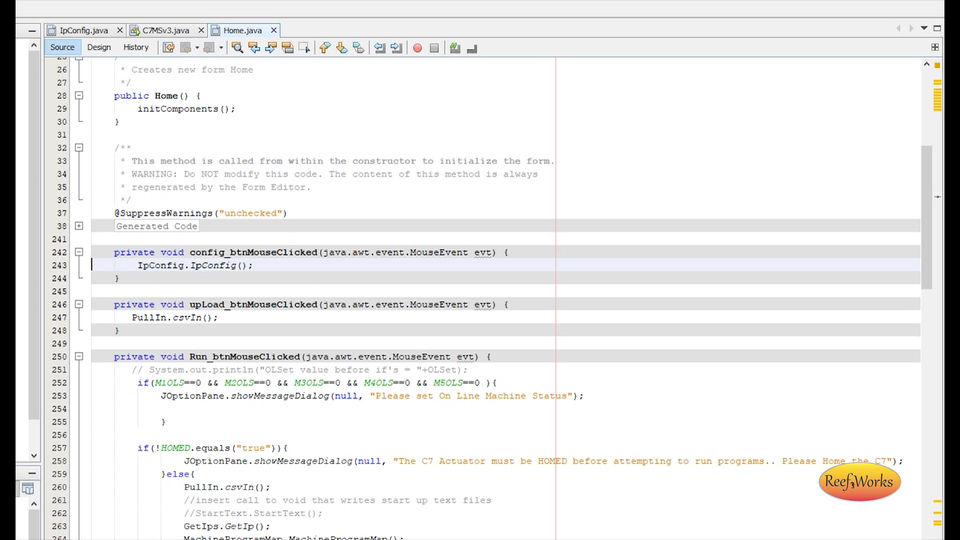Click the left sidebar panel icon

click(x=28, y=489)
